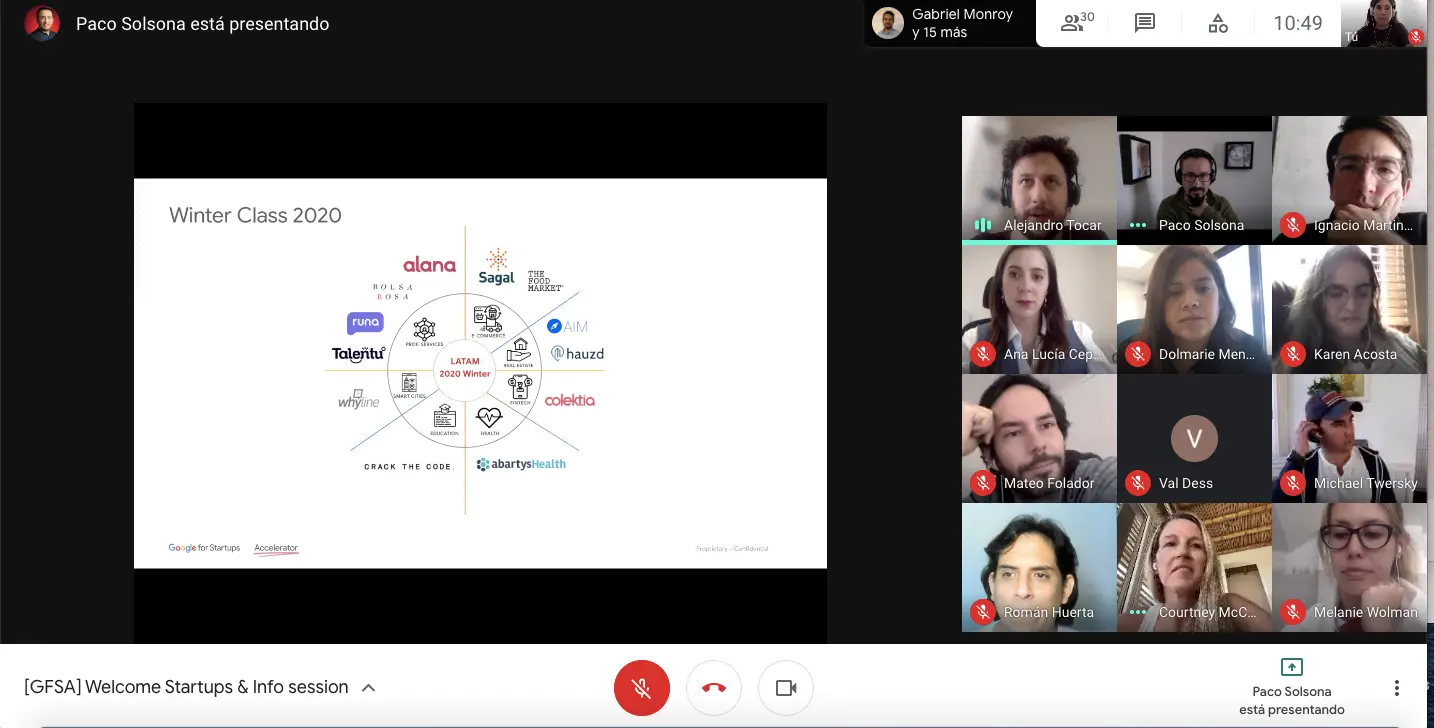Toggle the camera button
Image resolution: width=1434 pixels, height=728 pixels.
point(786,688)
